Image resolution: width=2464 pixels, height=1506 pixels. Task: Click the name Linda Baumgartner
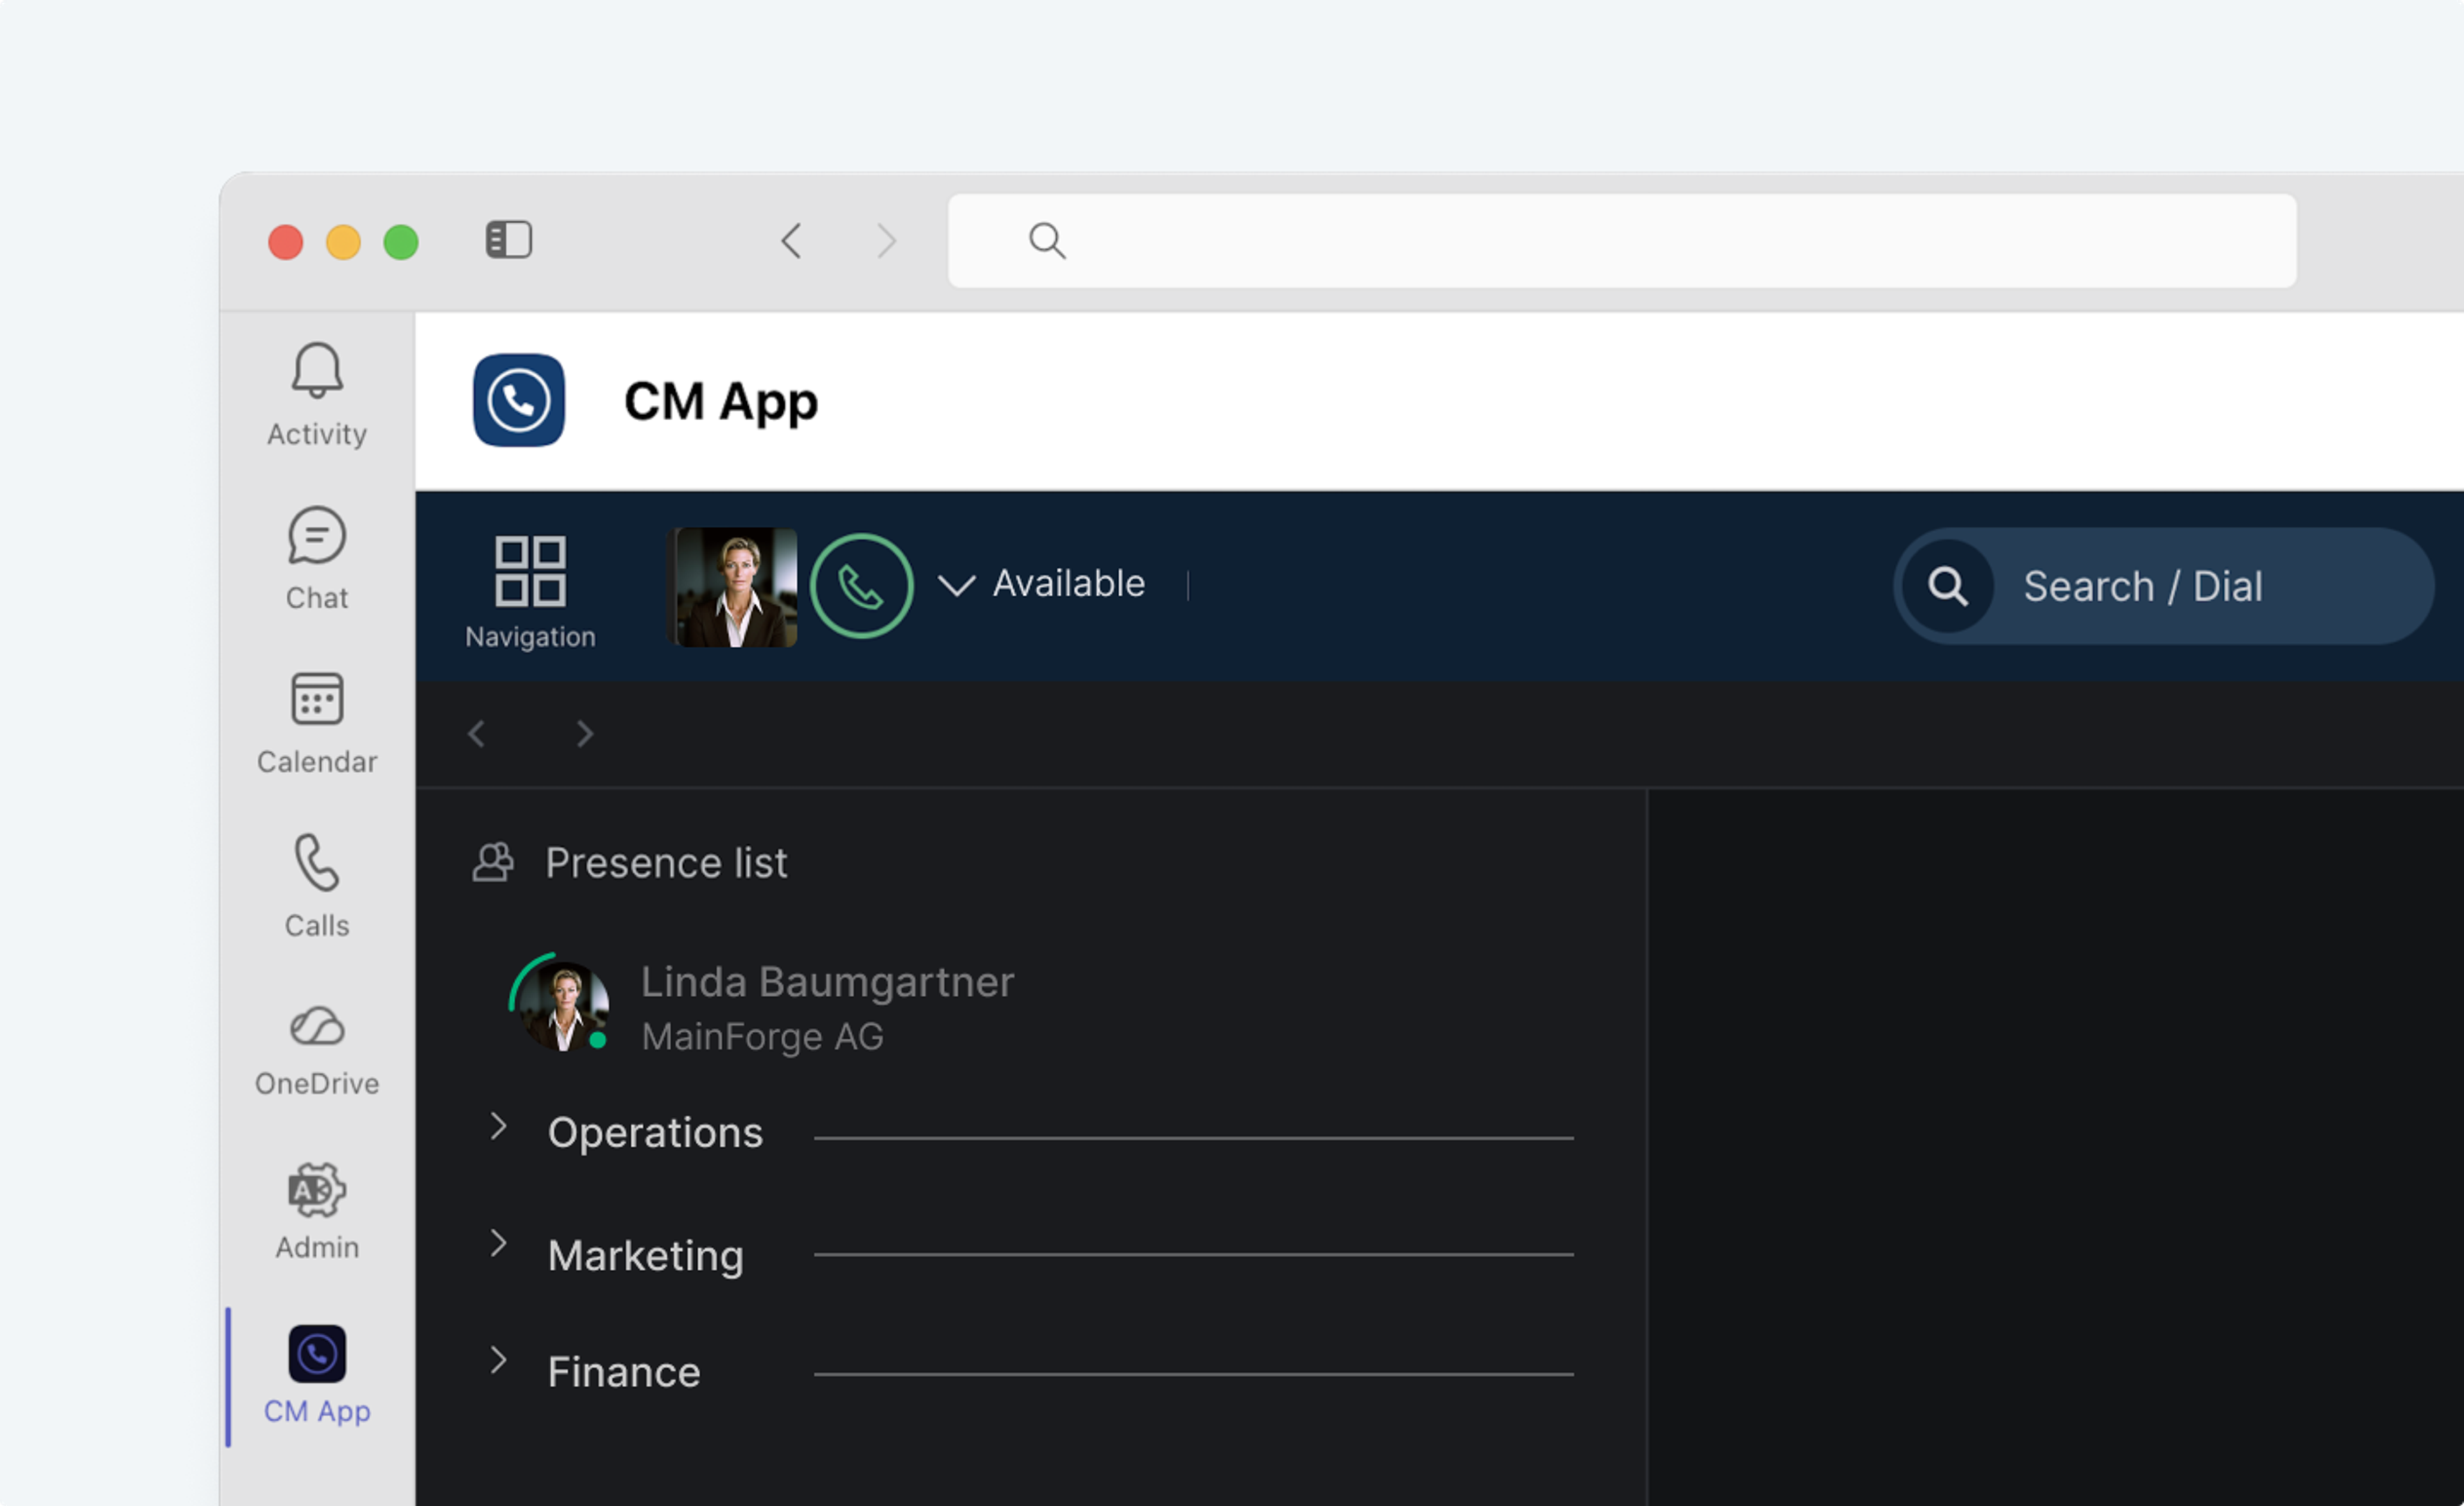[827, 982]
